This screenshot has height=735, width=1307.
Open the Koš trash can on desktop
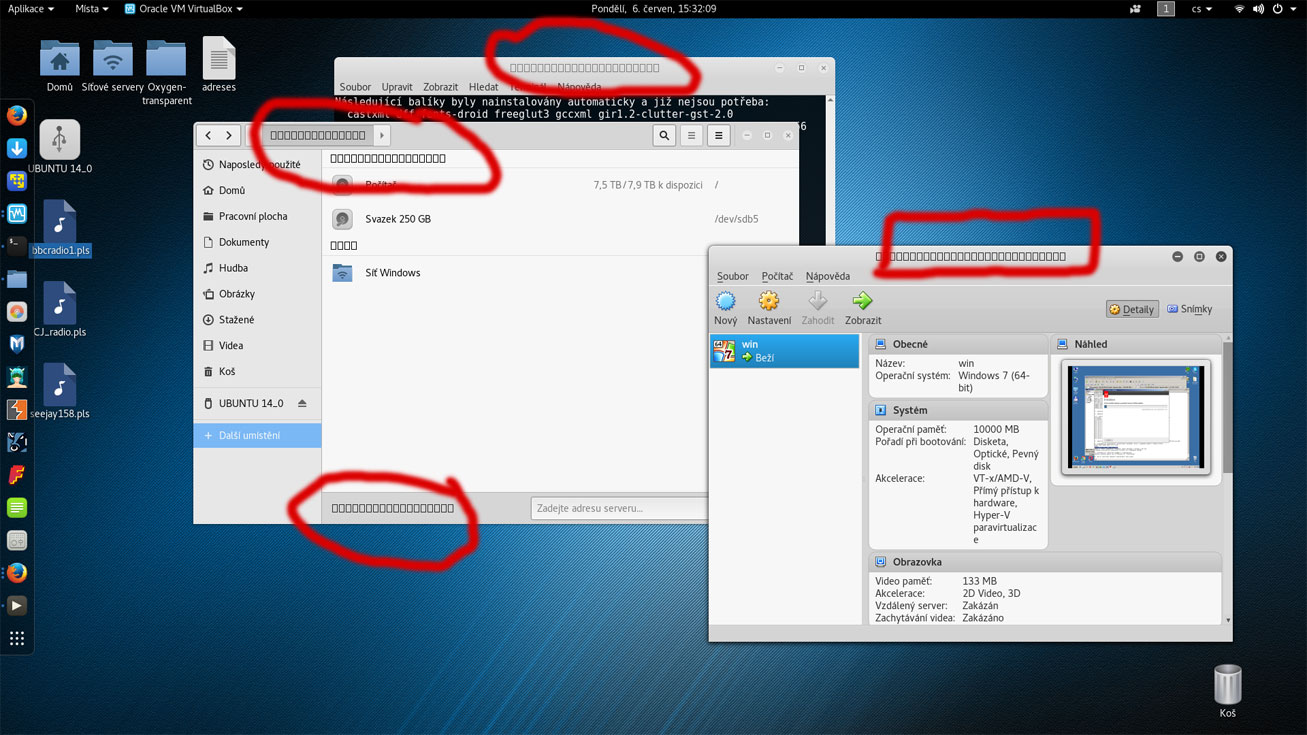1227,691
